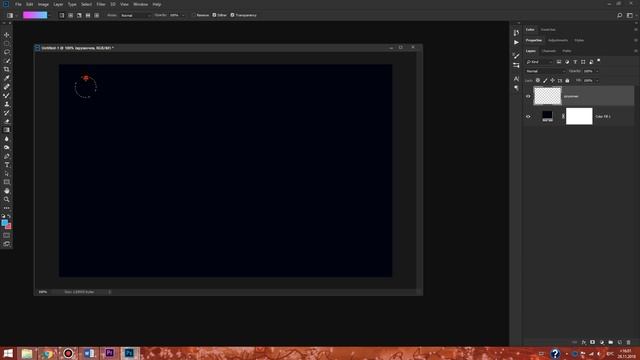This screenshot has width=640, height=360.
Task: Open the Image menu
Action: (43, 4)
